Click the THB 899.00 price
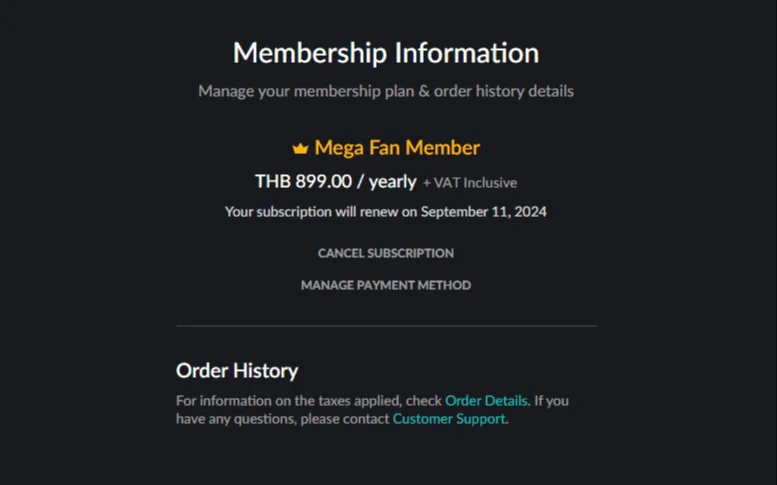The height and width of the screenshot is (485, 777). tap(303, 181)
